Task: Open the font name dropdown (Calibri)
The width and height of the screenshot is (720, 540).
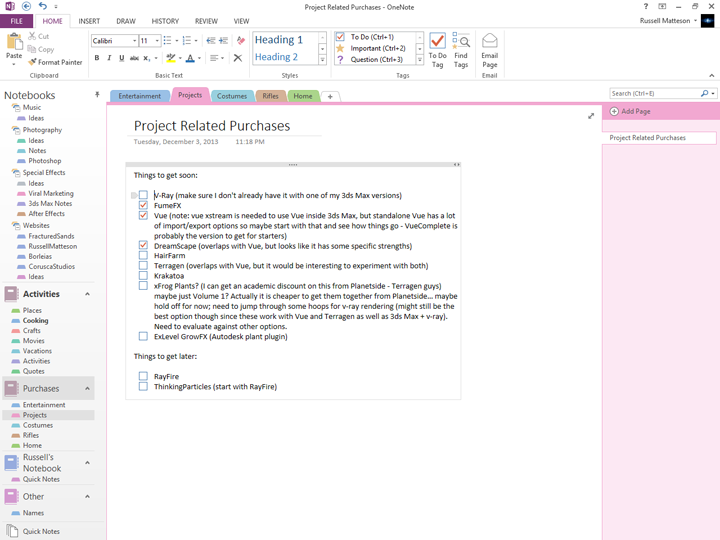Action: 134,41
